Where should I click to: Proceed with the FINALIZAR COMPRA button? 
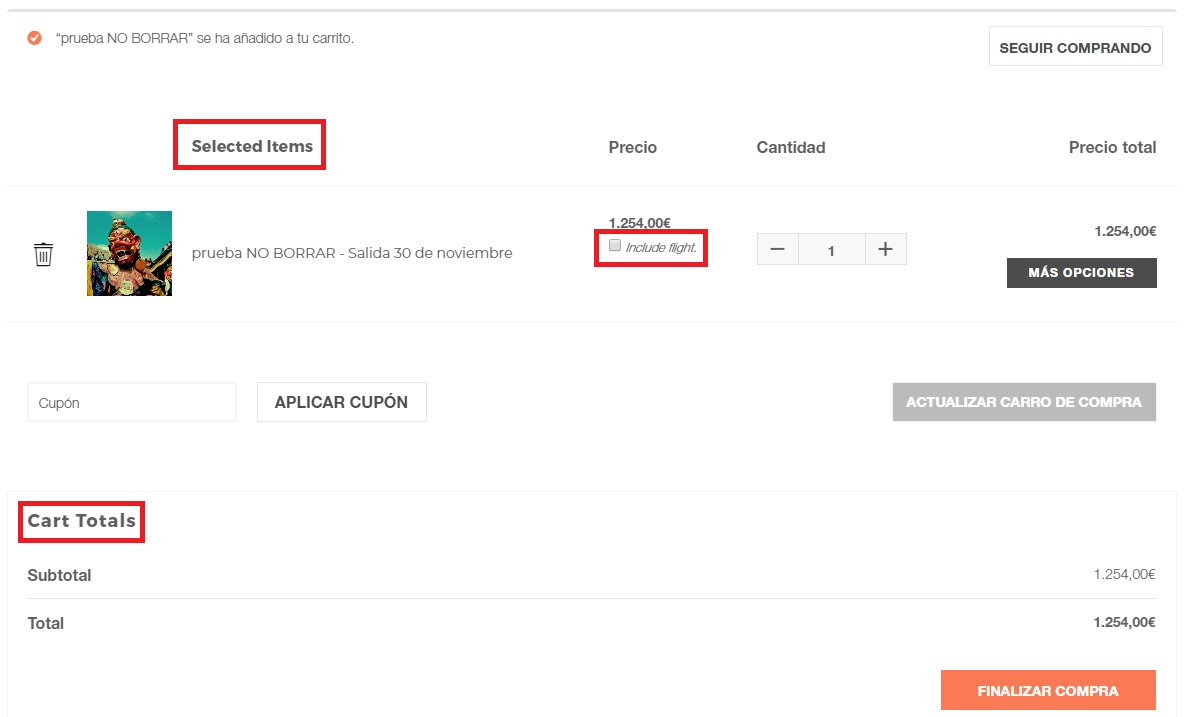tap(1048, 690)
